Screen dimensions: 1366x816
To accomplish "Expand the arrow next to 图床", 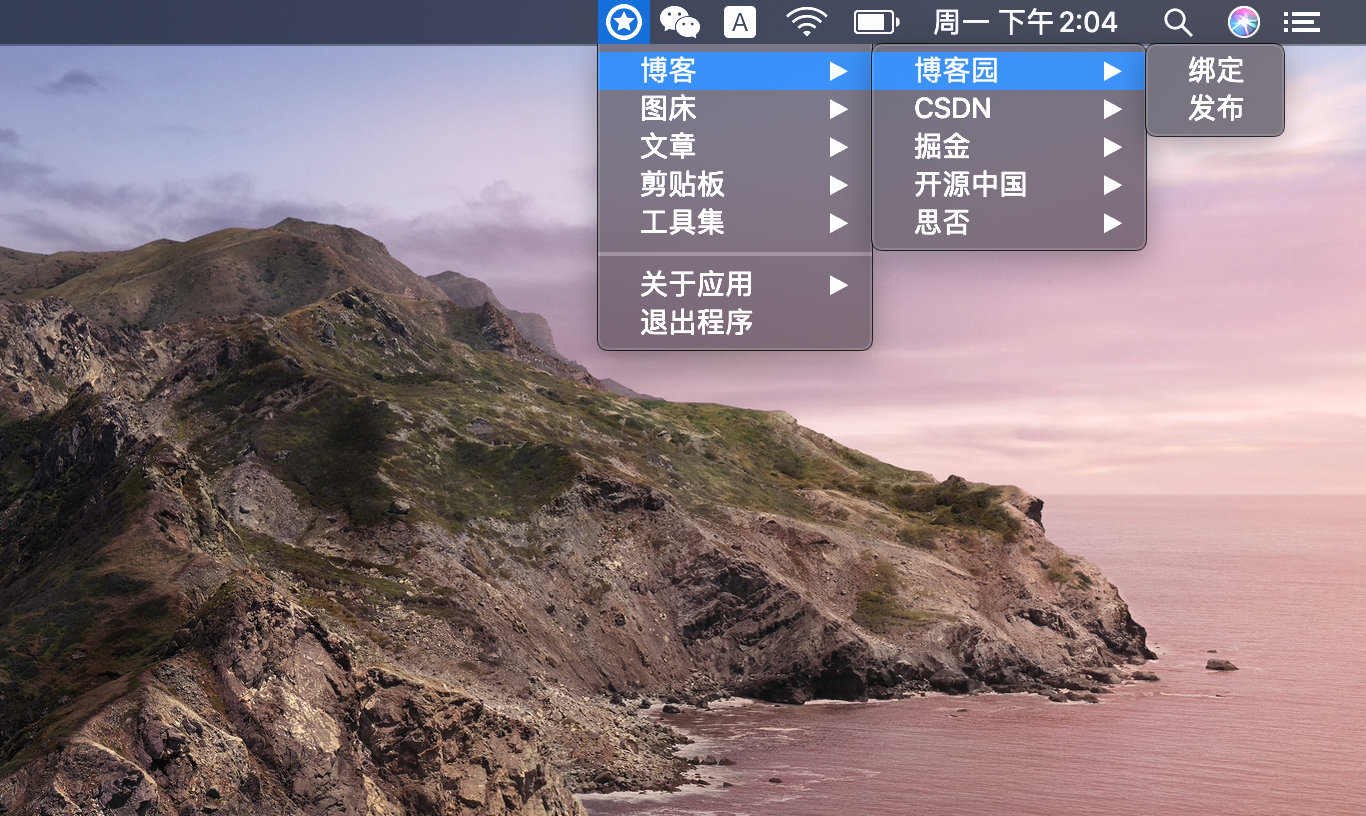I will coord(838,109).
